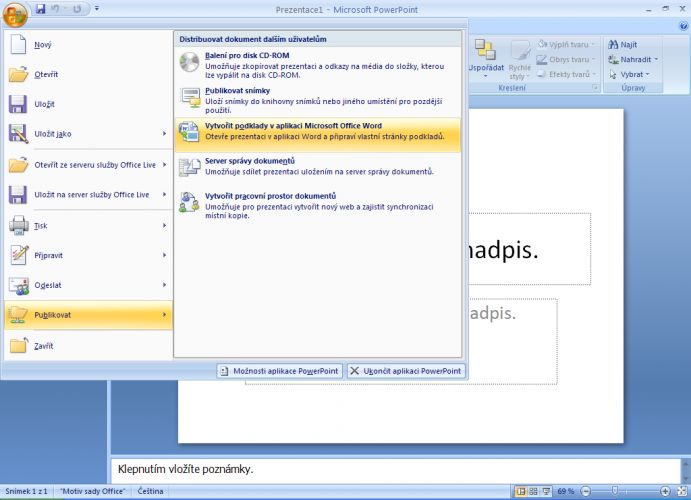Expand the Uložit jako submenu arrow
Image resolution: width=691 pixels, height=500 pixels.
click(164, 133)
